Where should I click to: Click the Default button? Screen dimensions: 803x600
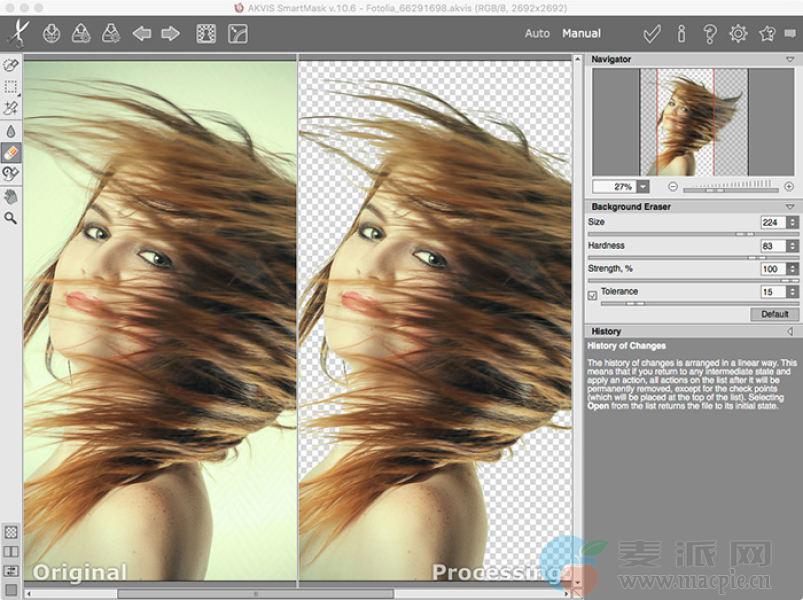pos(774,314)
